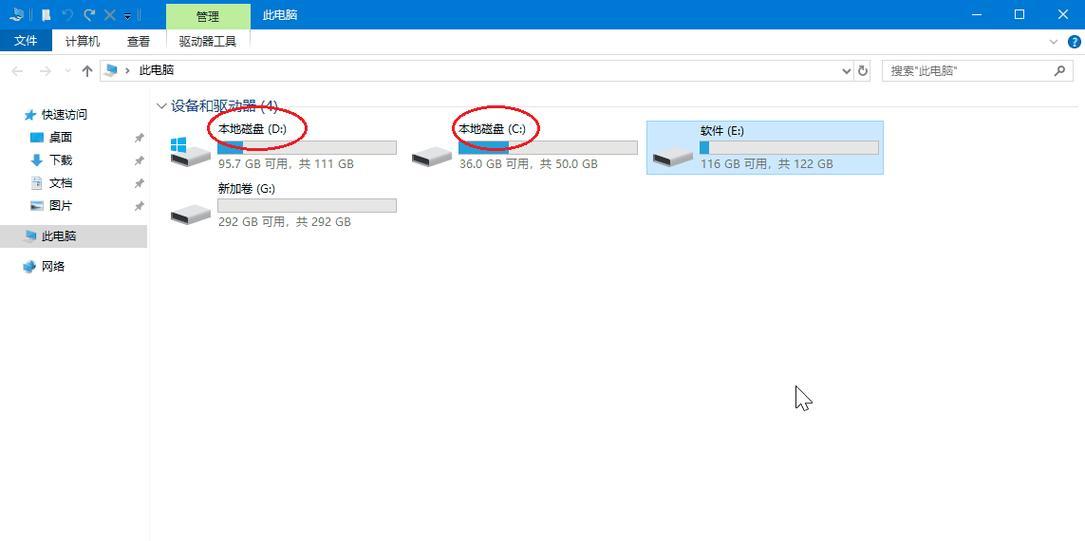The height and width of the screenshot is (541, 1085).
Task: Click the 软件 (E:) capacity bar
Action: (x=789, y=147)
